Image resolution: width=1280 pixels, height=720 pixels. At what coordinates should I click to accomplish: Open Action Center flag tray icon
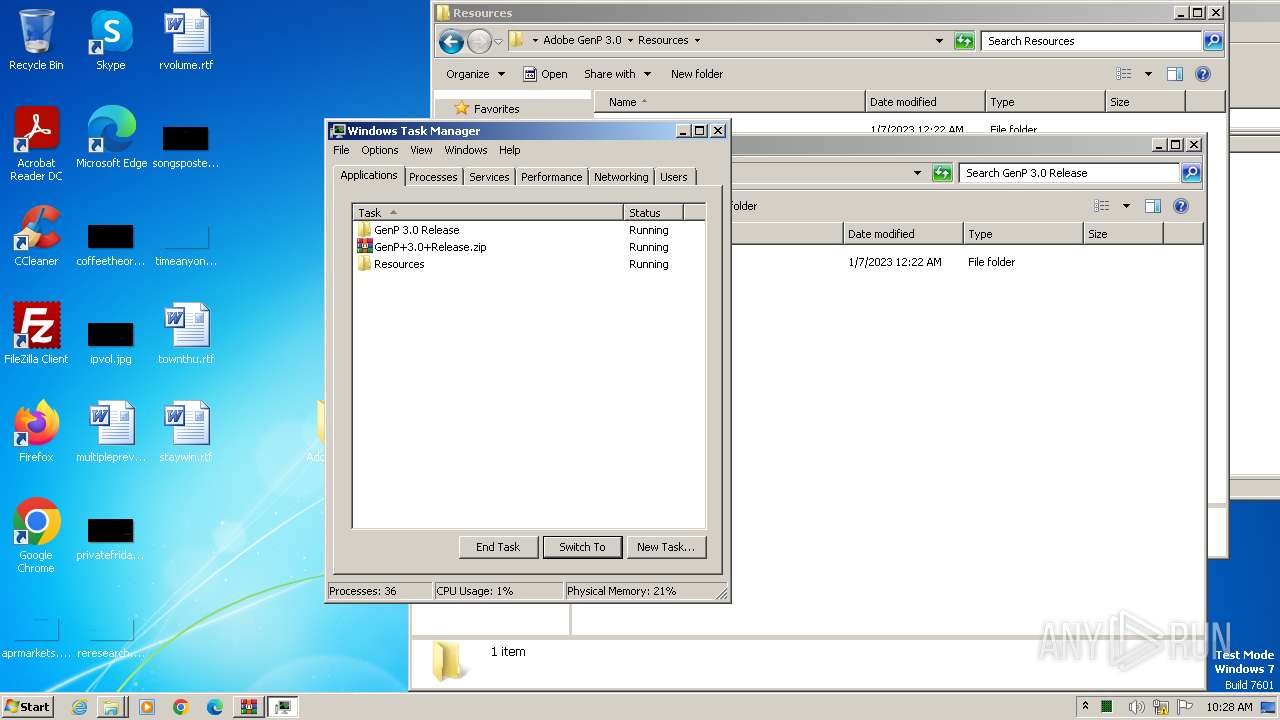tap(1185, 707)
